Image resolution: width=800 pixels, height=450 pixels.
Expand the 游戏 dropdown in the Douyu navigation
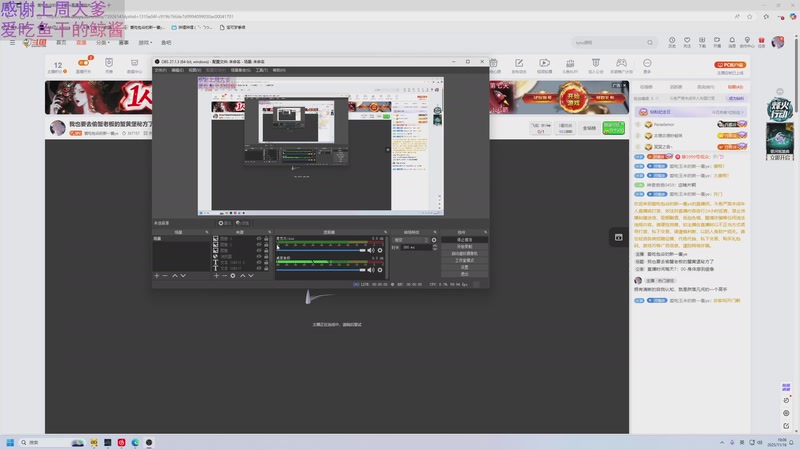click(x=145, y=43)
